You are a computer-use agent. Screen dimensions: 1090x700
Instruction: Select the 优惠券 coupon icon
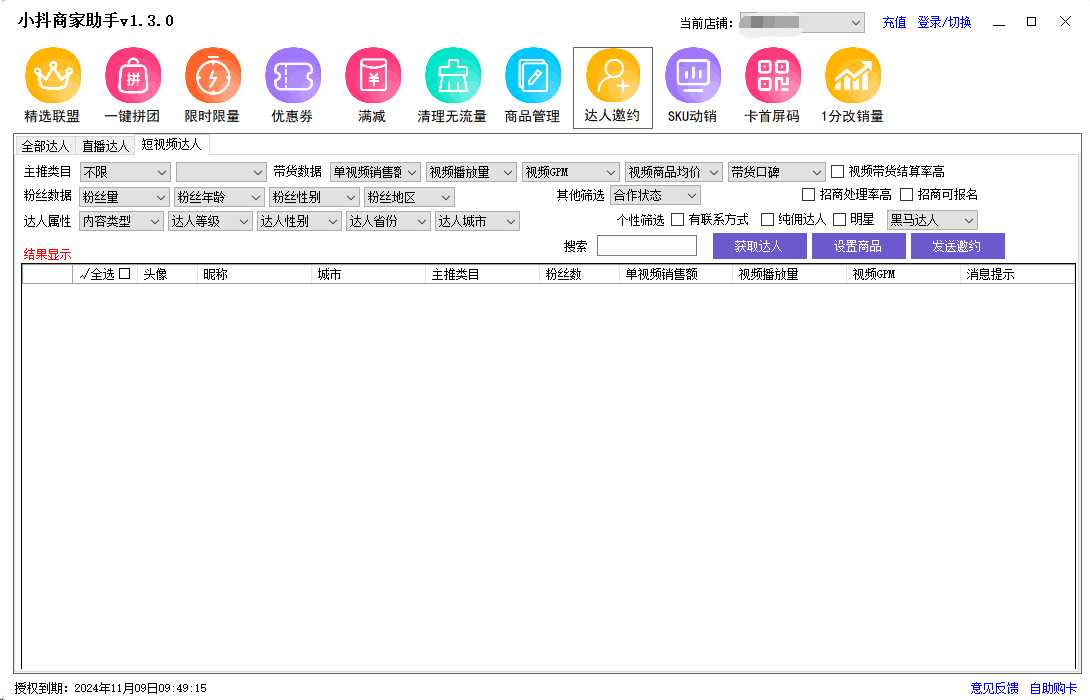pyautogui.click(x=292, y=76)
